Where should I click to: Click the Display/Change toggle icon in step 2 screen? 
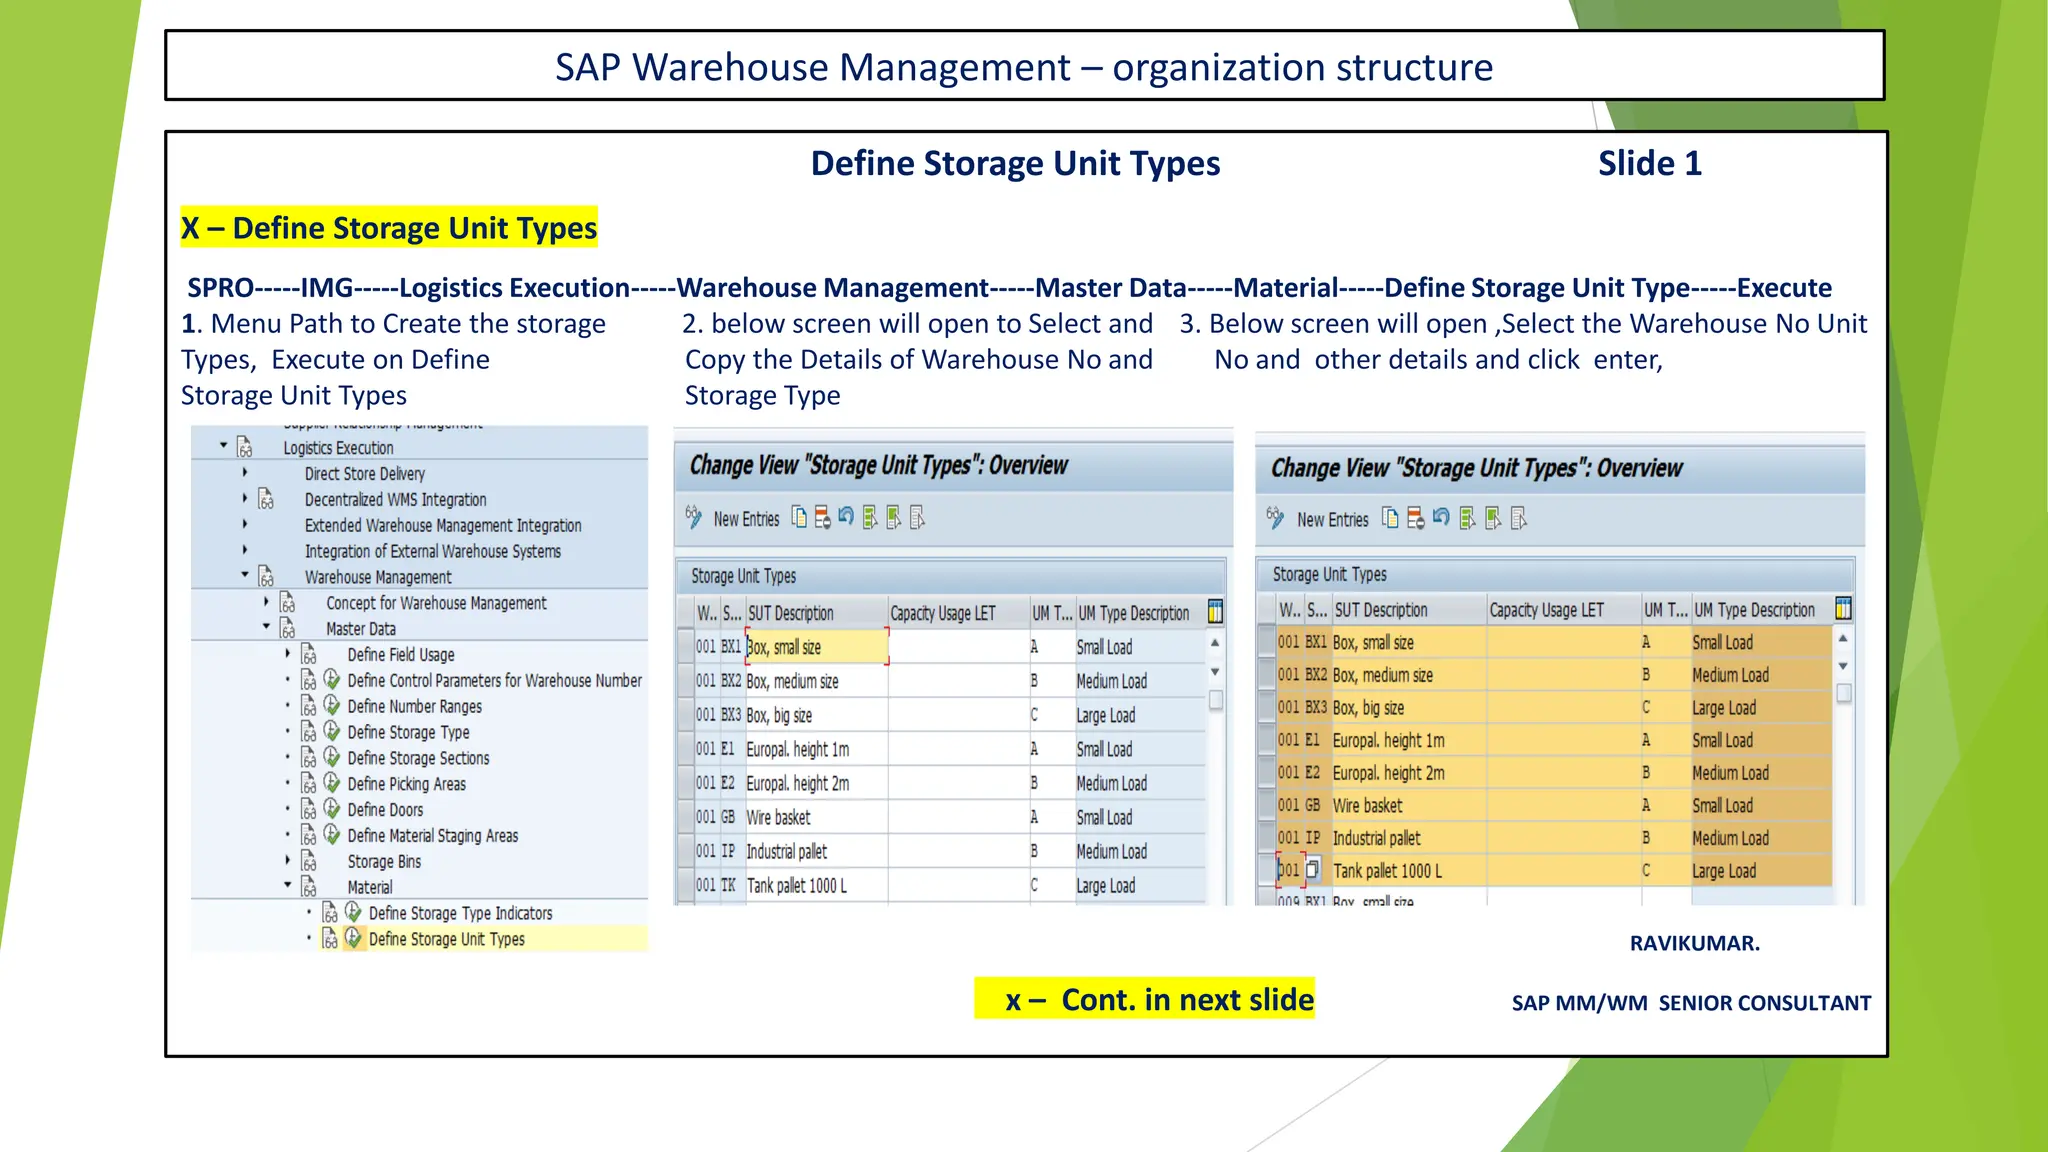(x=693, y=517)
